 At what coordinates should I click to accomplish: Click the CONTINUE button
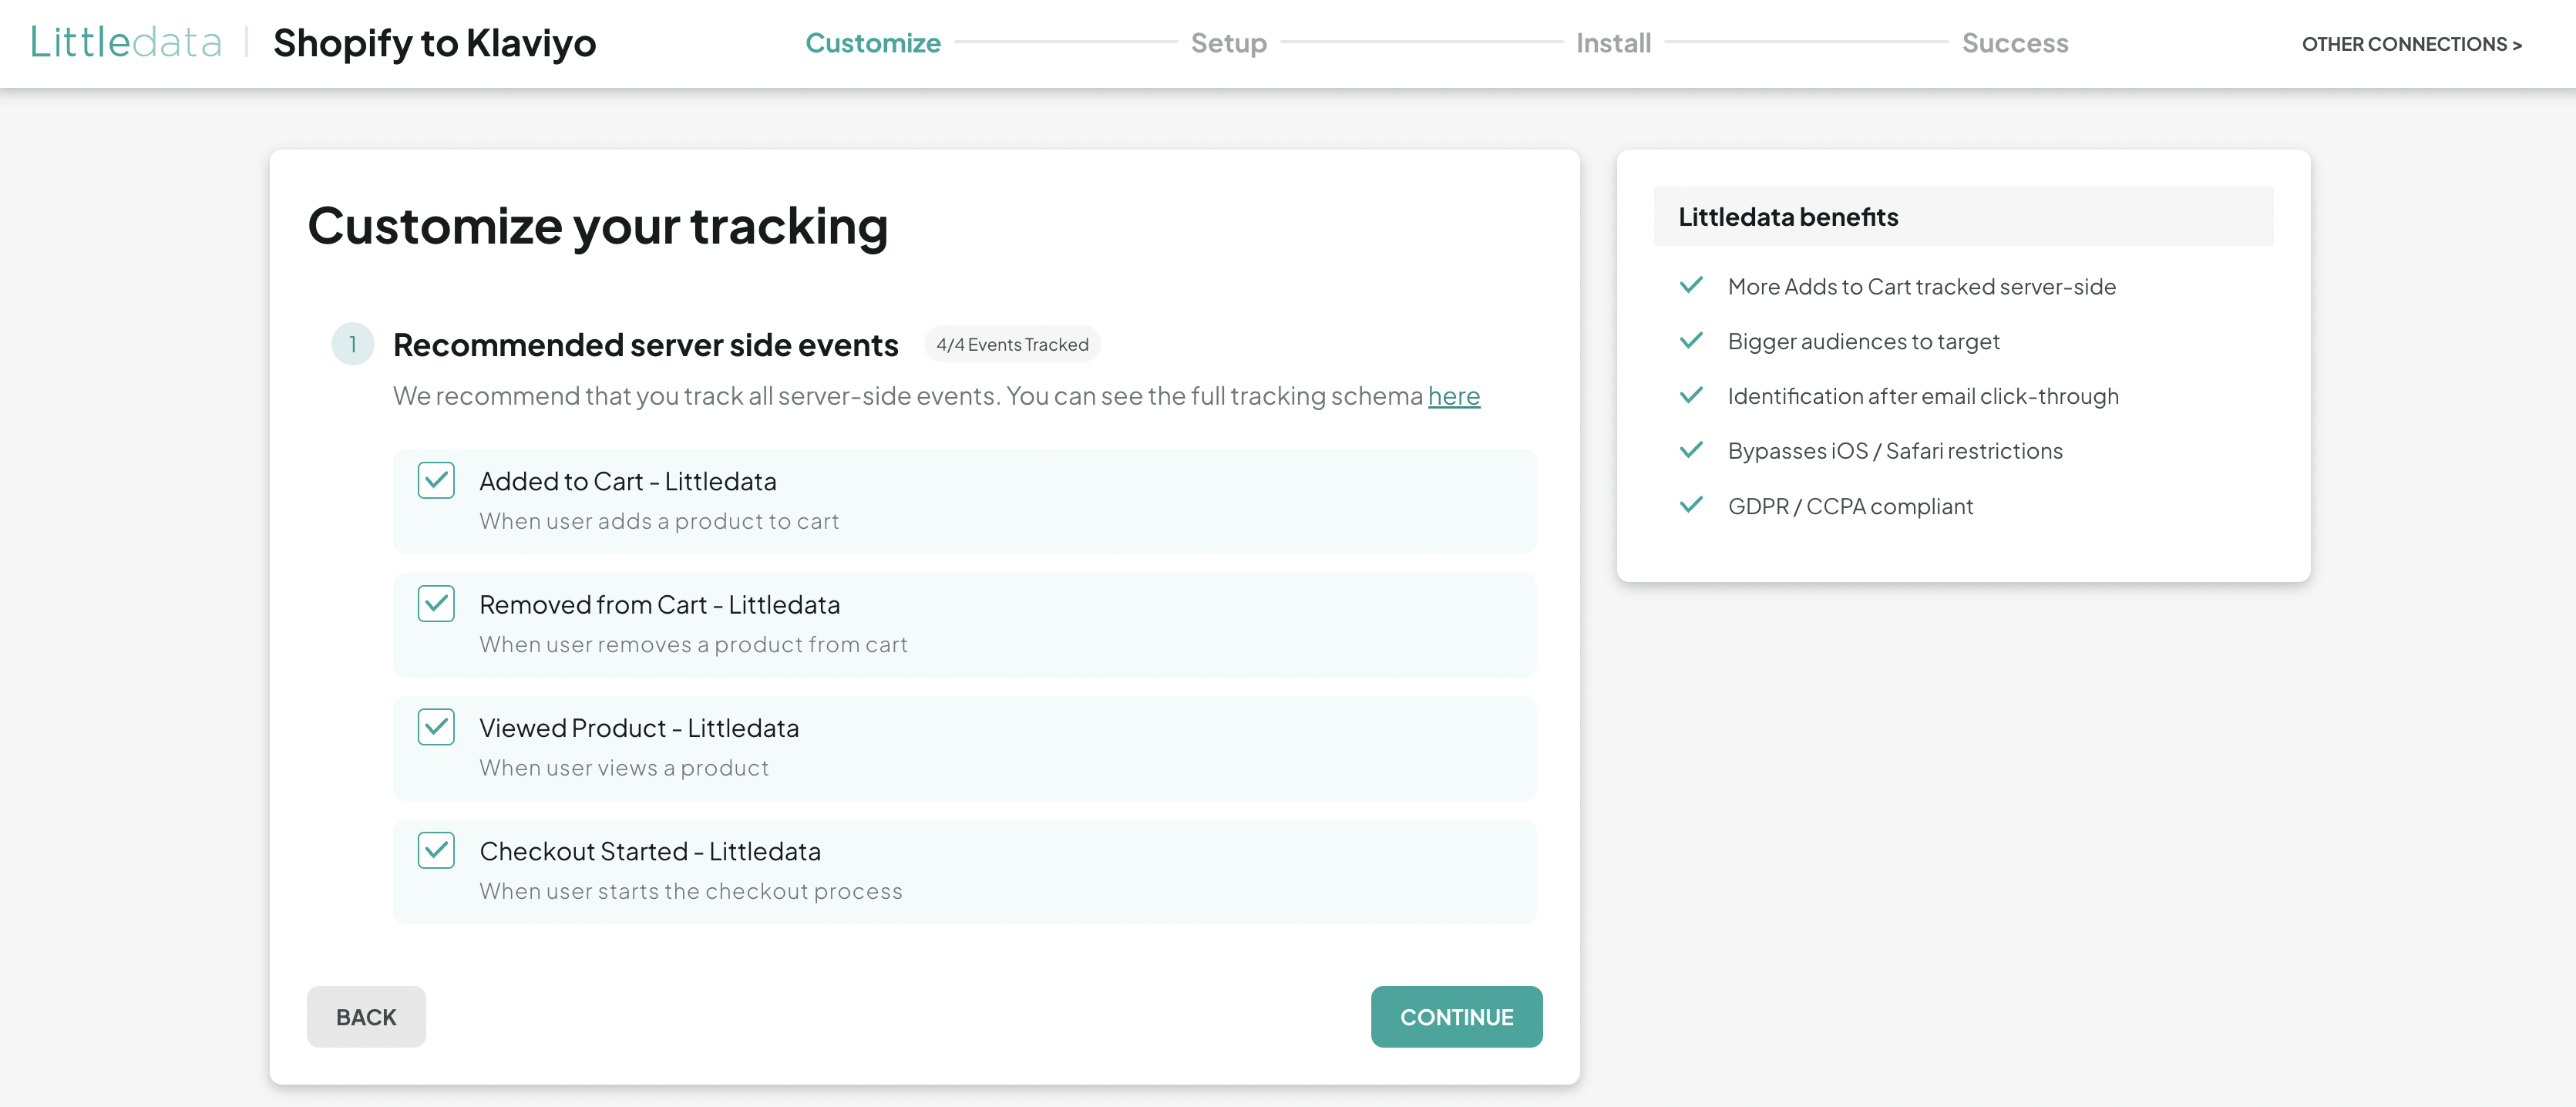point(1456,1017)
